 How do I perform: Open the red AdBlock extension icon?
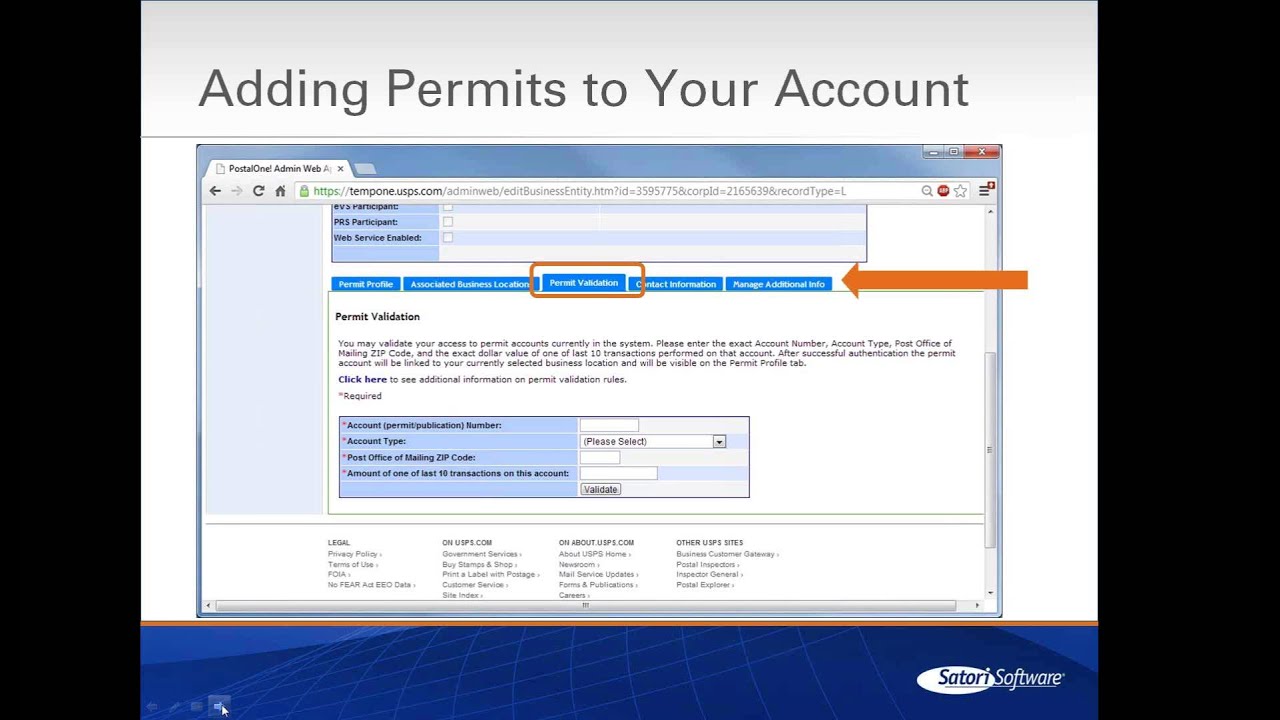(x=943, y=191)
